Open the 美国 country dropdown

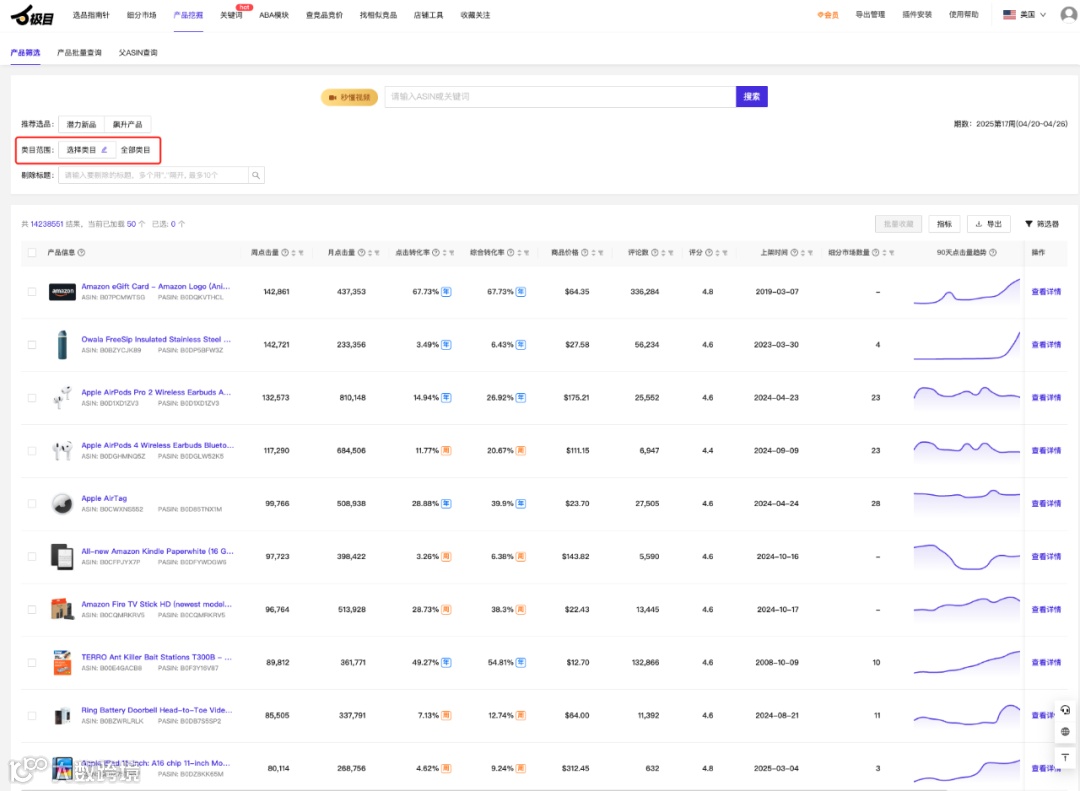click(1025, 14)
